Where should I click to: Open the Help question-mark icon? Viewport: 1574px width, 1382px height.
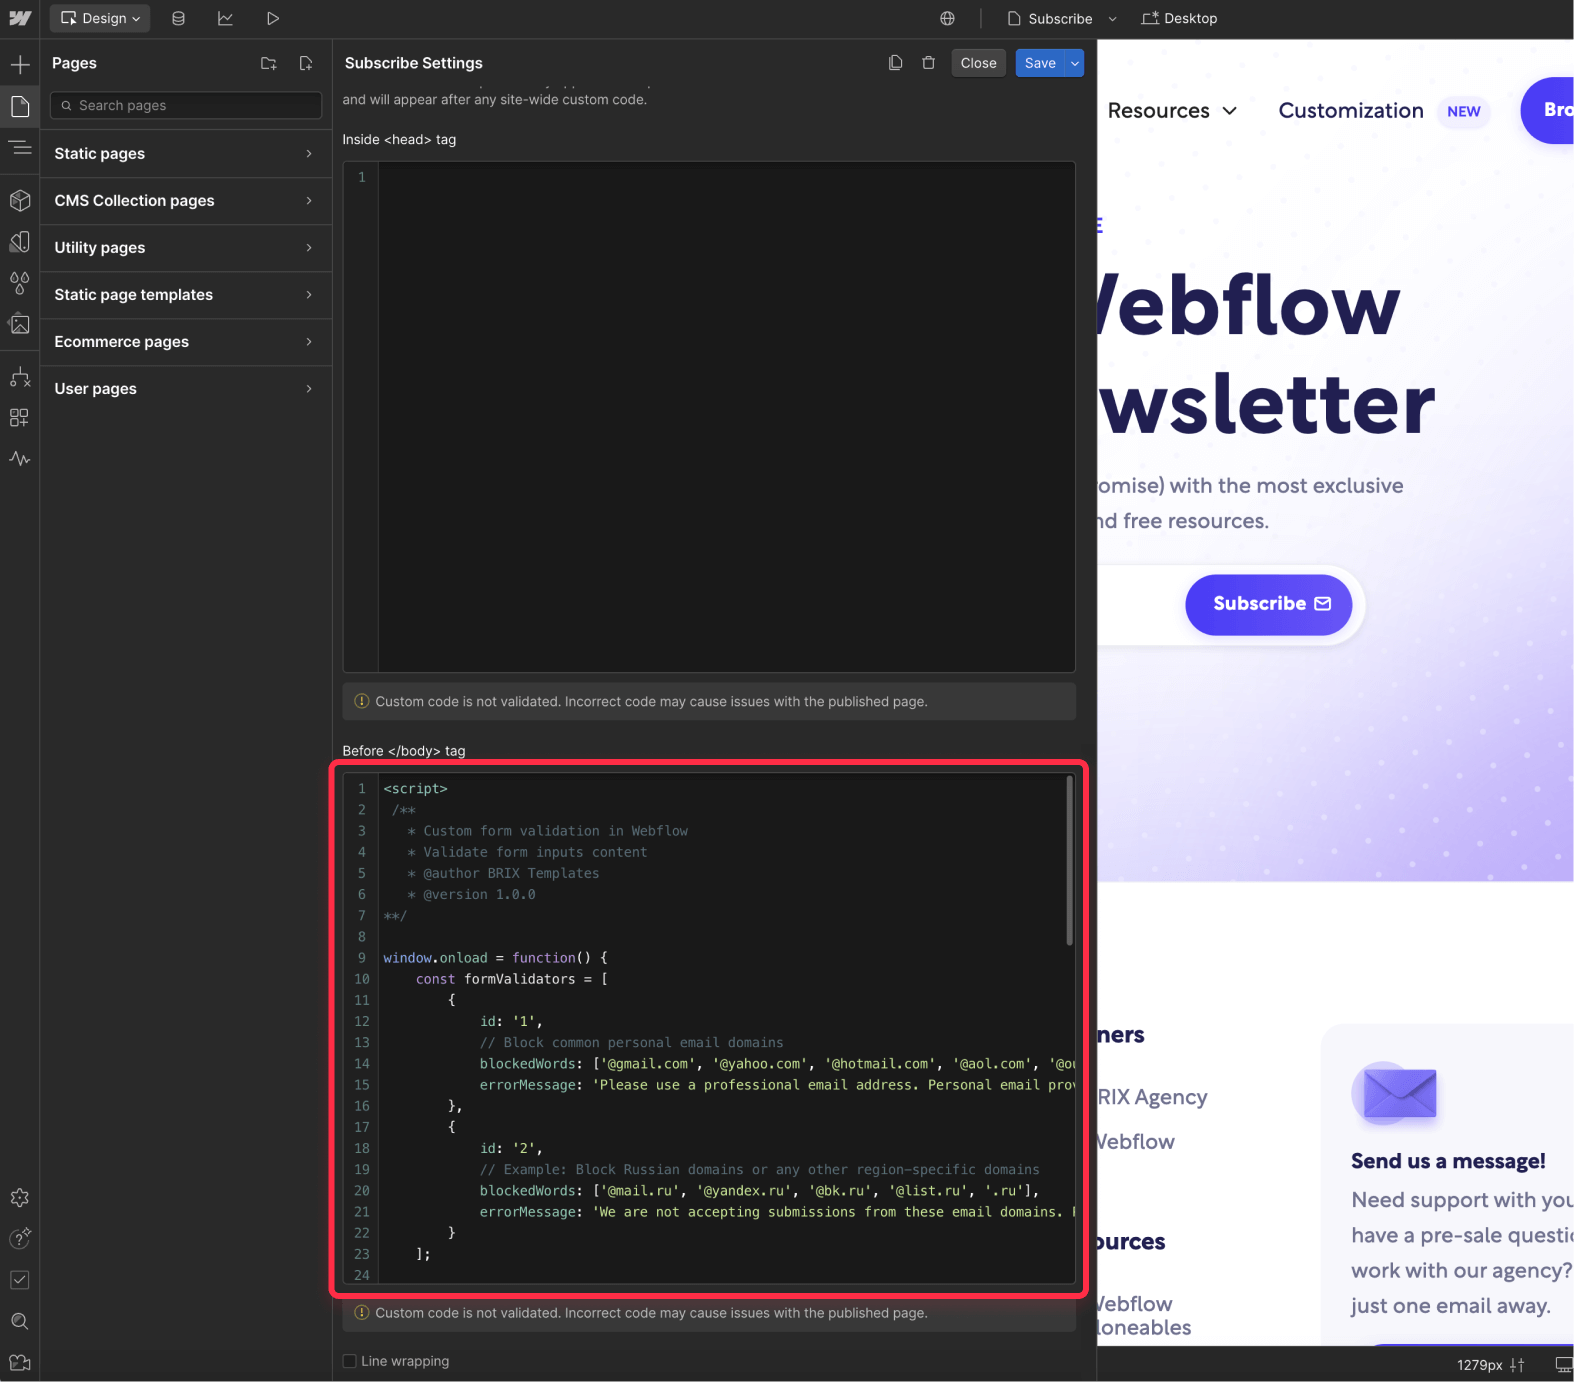[x=20, y=1239]
